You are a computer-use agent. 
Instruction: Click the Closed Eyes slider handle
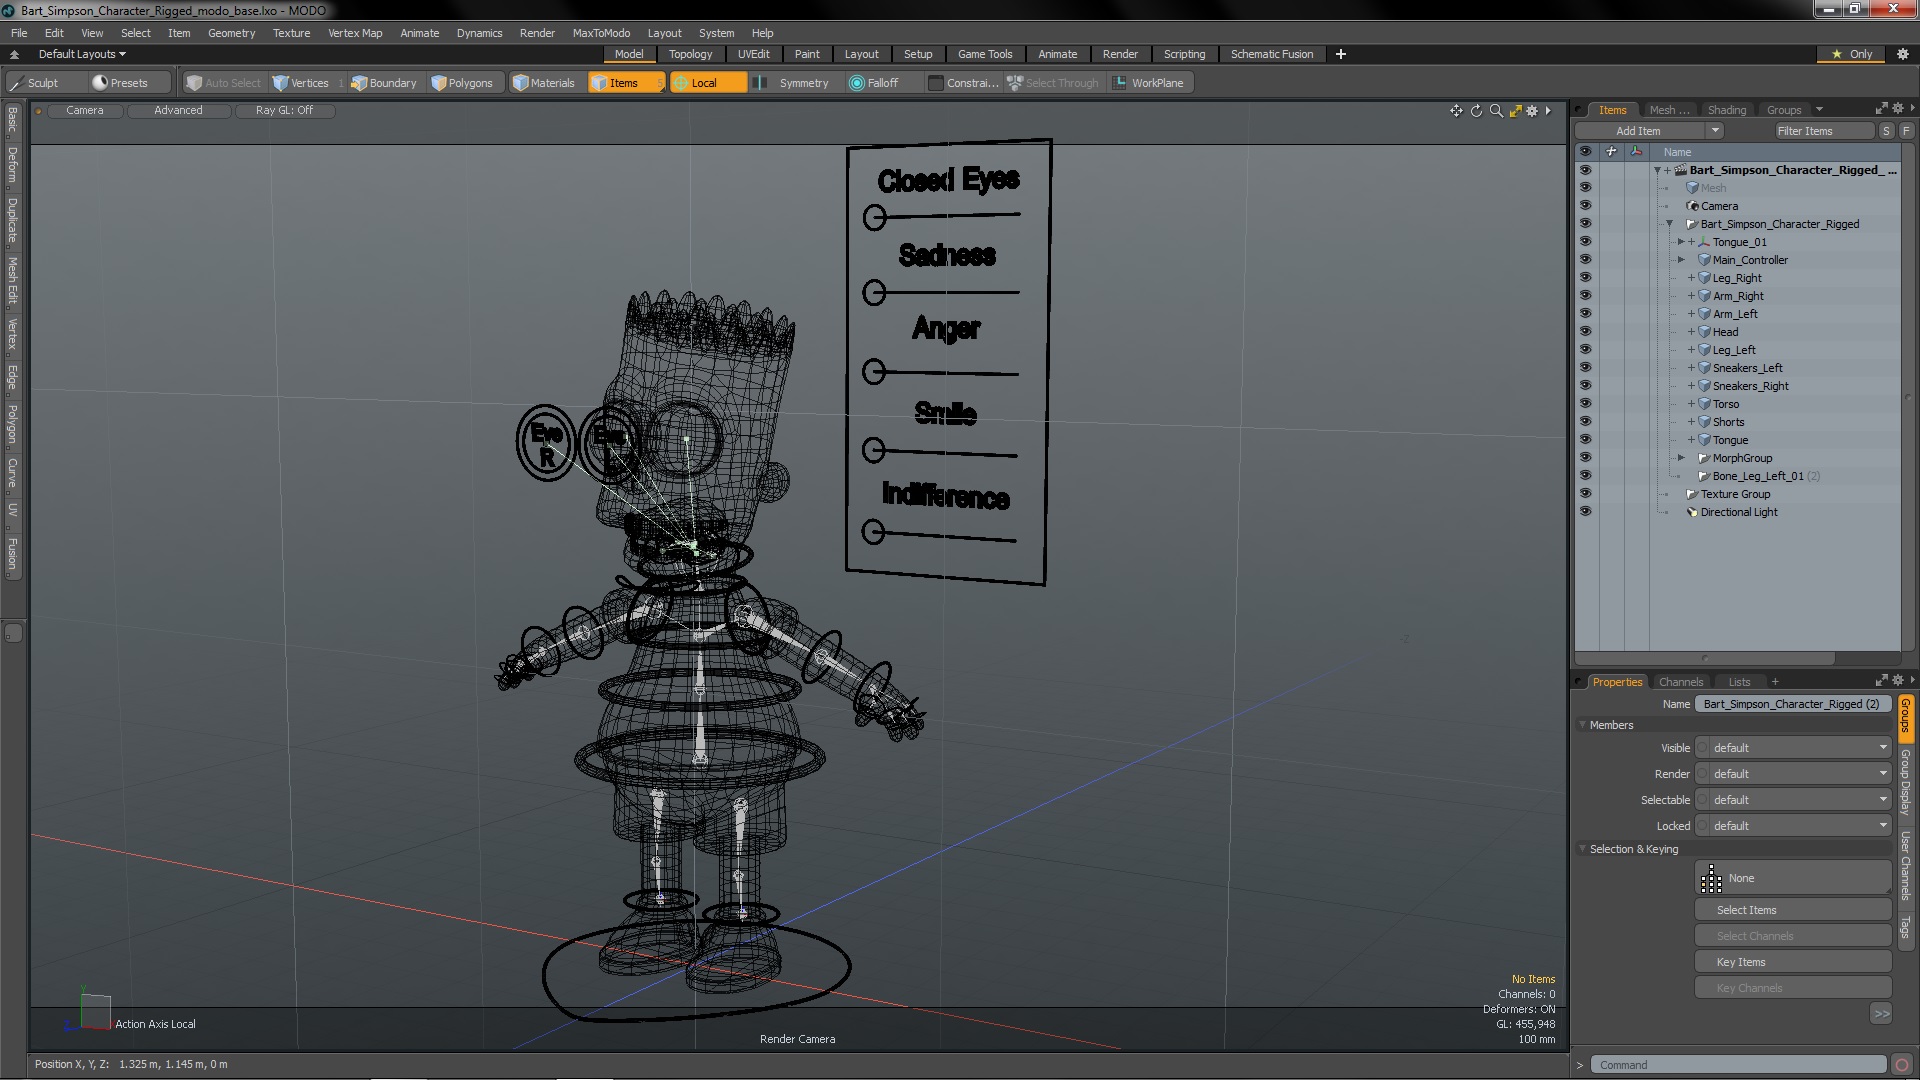pos(875,217)
